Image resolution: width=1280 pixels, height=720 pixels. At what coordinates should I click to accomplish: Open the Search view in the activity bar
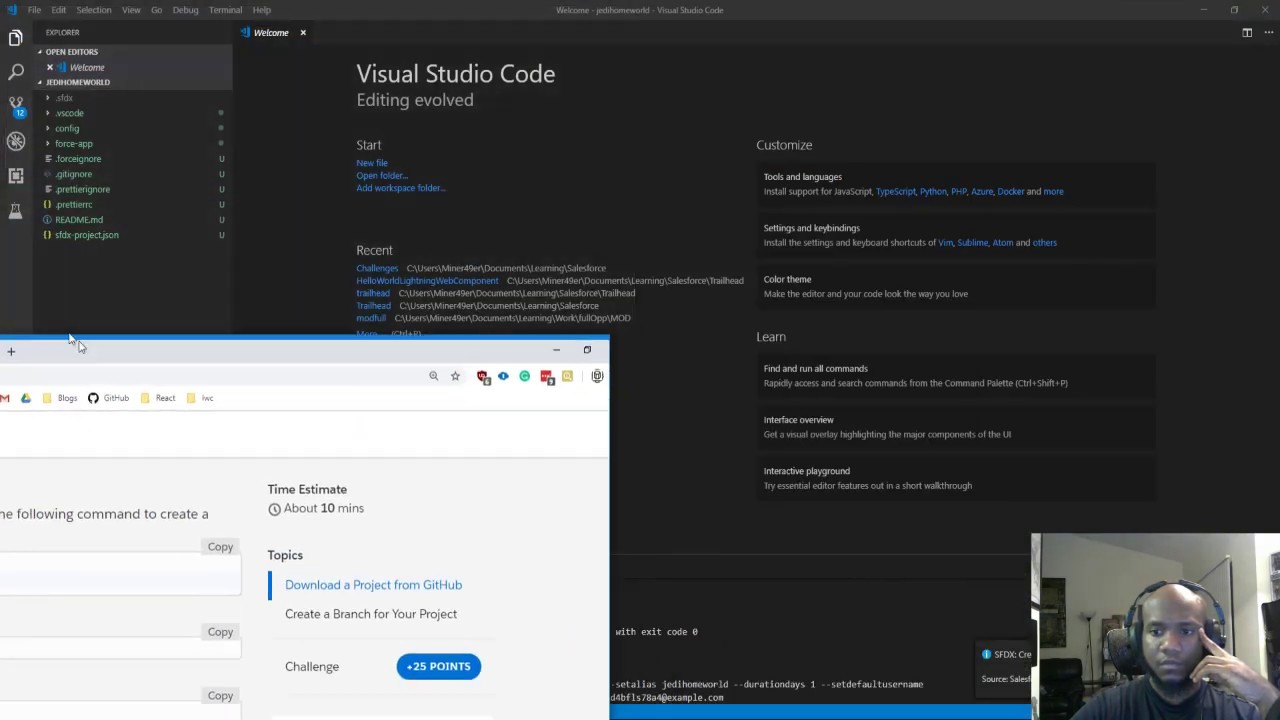(15, 72)
